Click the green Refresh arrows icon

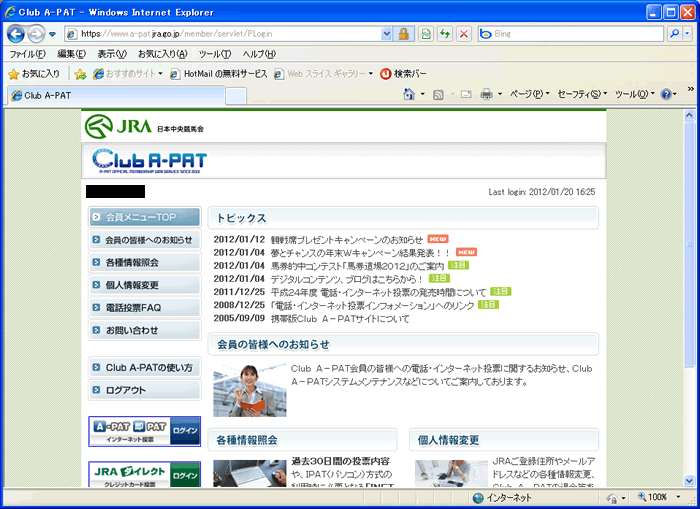coord(445,34)
